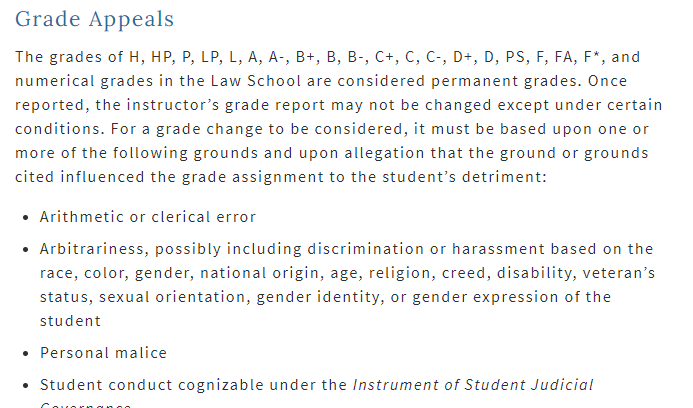The height and width of the screenshot is (408, 693).
Task: Click the italic Instrument of Student Judicial text
Action: 473,385
